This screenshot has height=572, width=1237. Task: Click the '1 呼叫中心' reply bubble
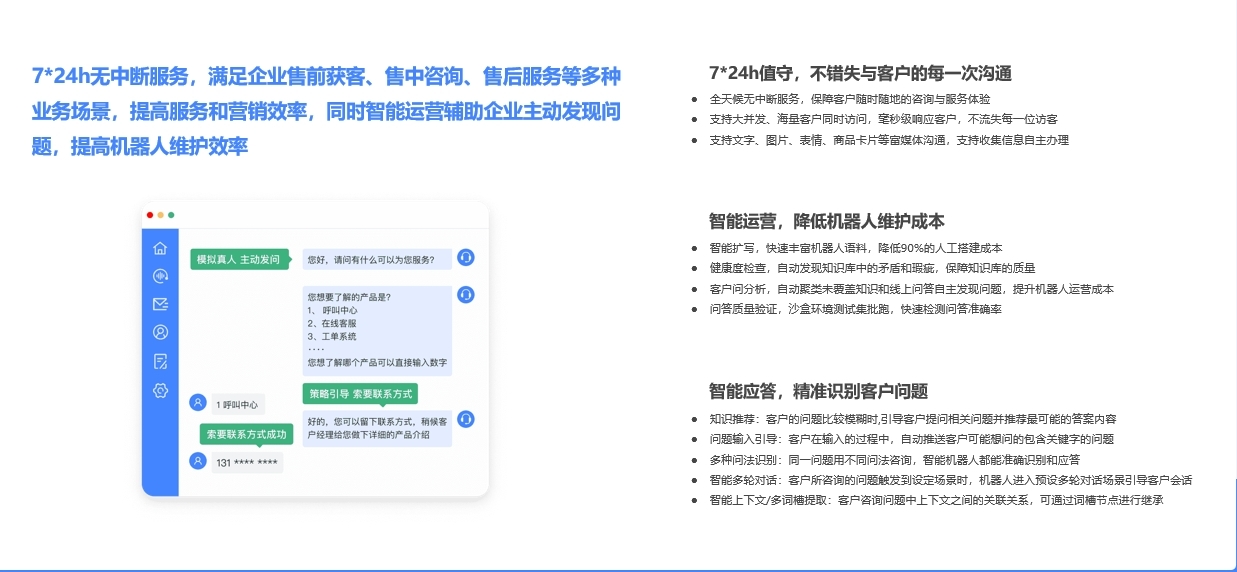point(238,404)
